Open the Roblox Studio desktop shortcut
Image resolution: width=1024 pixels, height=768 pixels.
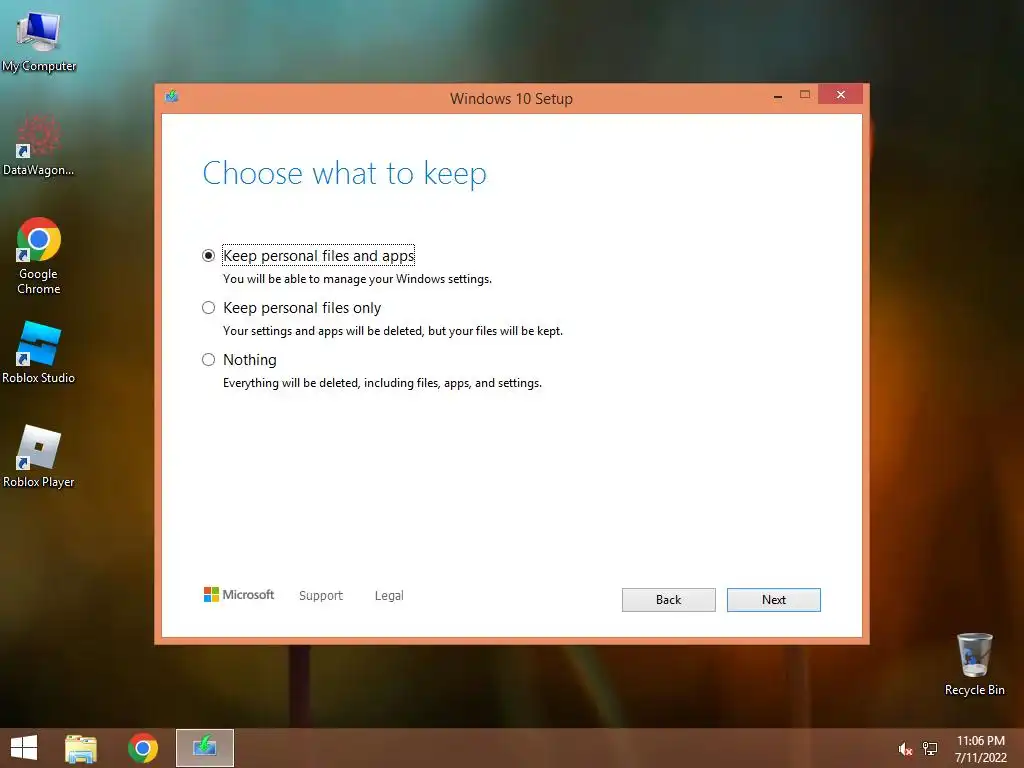pyautogui.click(x=39, y=353)
